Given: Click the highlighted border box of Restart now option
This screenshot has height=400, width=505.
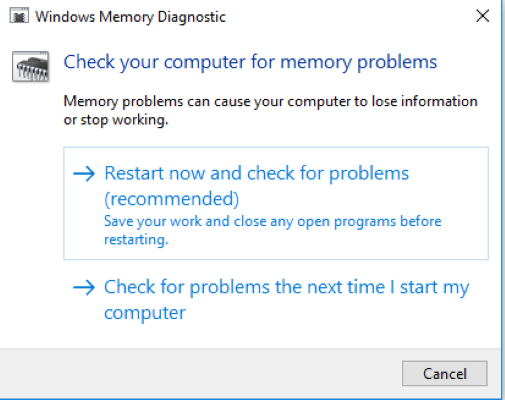Looking at the screenshot, I should [276, 203].
